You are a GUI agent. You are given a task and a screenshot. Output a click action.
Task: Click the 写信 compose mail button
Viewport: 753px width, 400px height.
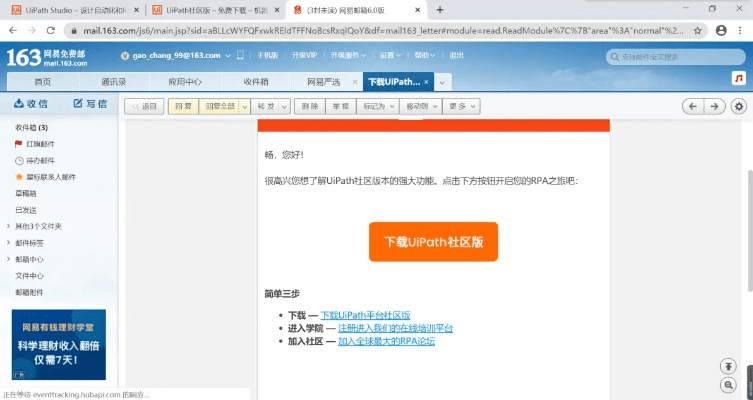90,104
